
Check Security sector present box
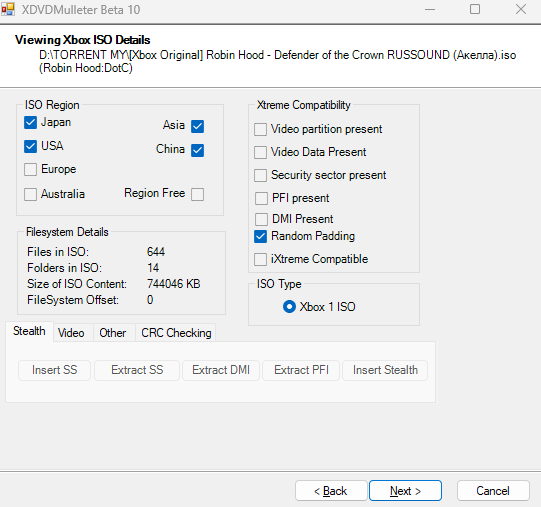[260, 175]
